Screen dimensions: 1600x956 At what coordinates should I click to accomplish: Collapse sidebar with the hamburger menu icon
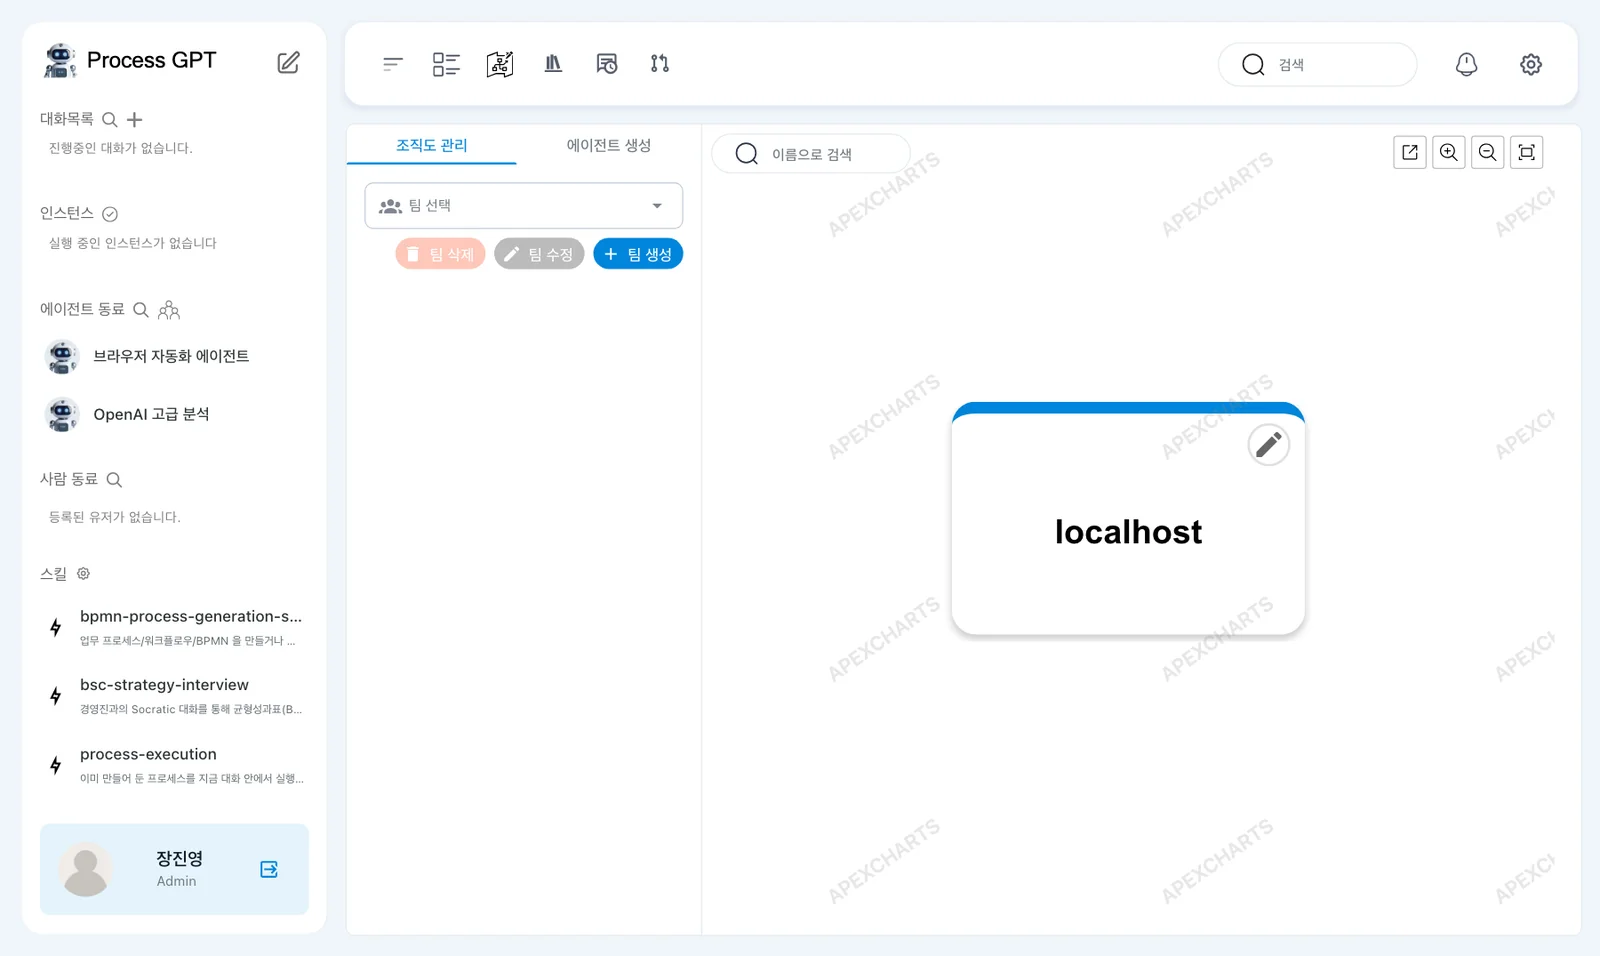coord(393,64)
